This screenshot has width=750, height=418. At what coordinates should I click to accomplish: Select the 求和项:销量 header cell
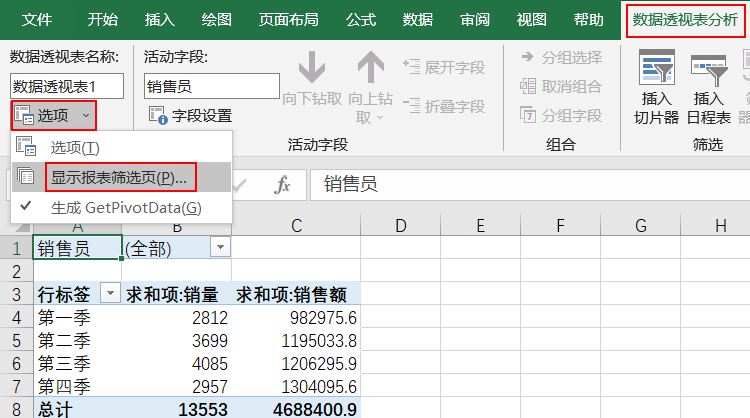(x=176, y=294)
